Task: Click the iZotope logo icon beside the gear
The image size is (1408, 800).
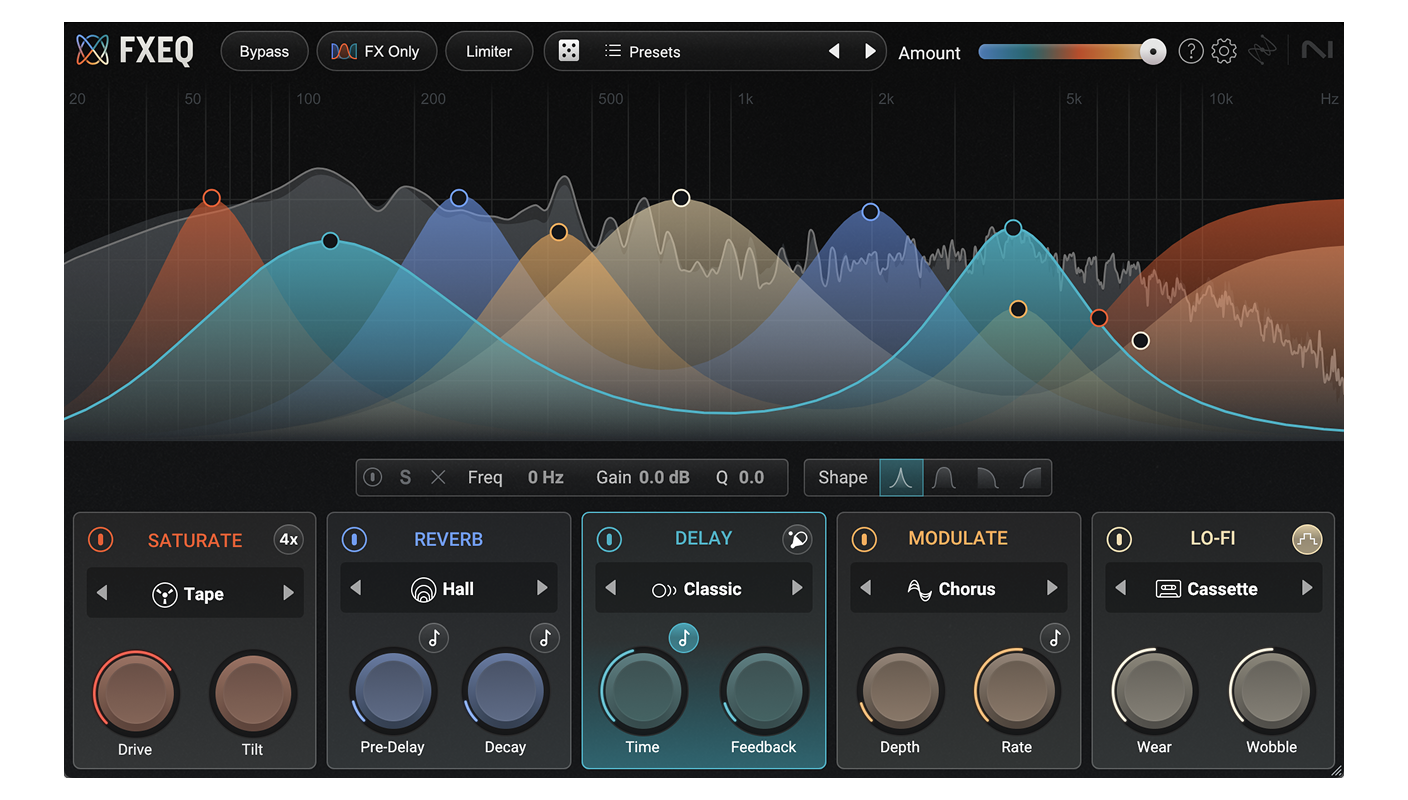Action: click(1262, 51)
